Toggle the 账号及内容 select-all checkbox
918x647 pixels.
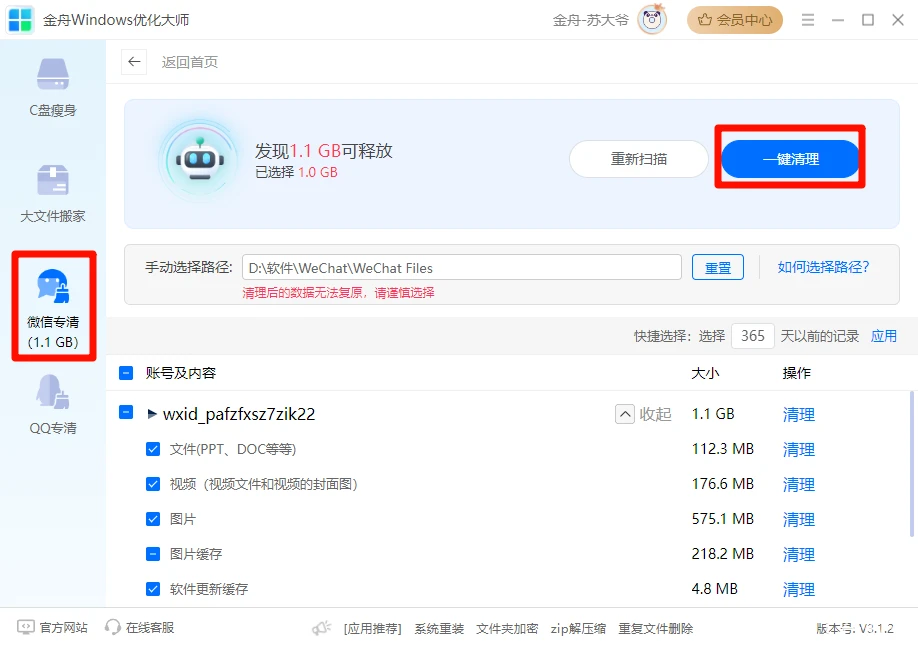tap(126, 373)
